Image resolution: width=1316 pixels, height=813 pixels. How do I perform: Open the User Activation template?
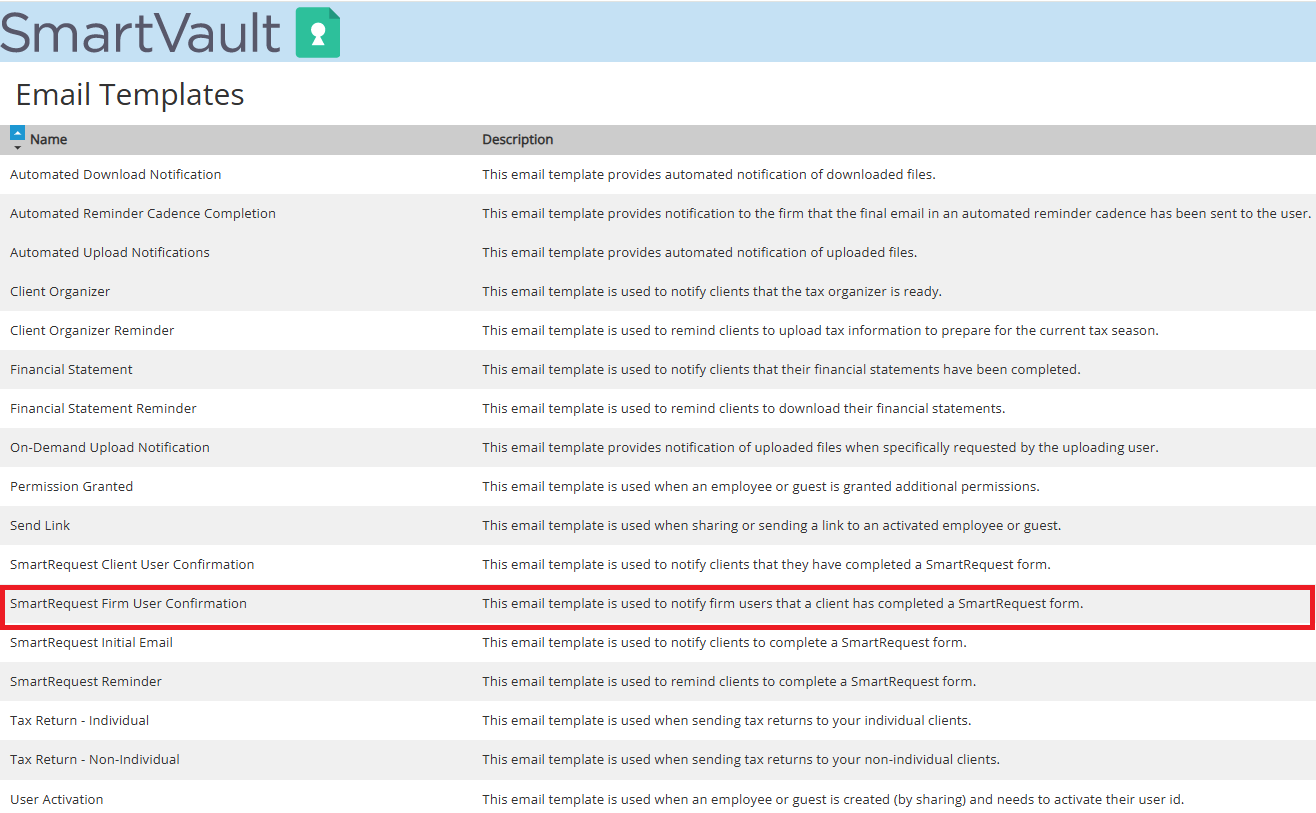57,799
